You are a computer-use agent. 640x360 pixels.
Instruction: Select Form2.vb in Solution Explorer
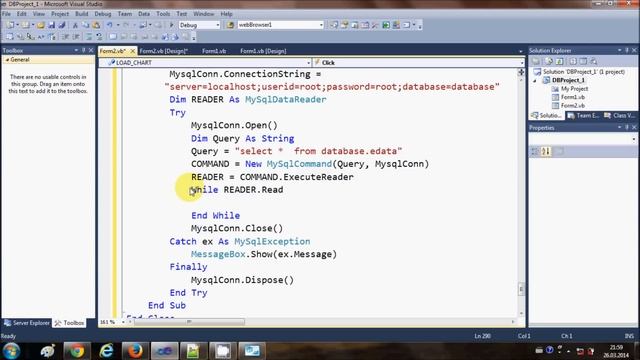[x=573, y=106]
